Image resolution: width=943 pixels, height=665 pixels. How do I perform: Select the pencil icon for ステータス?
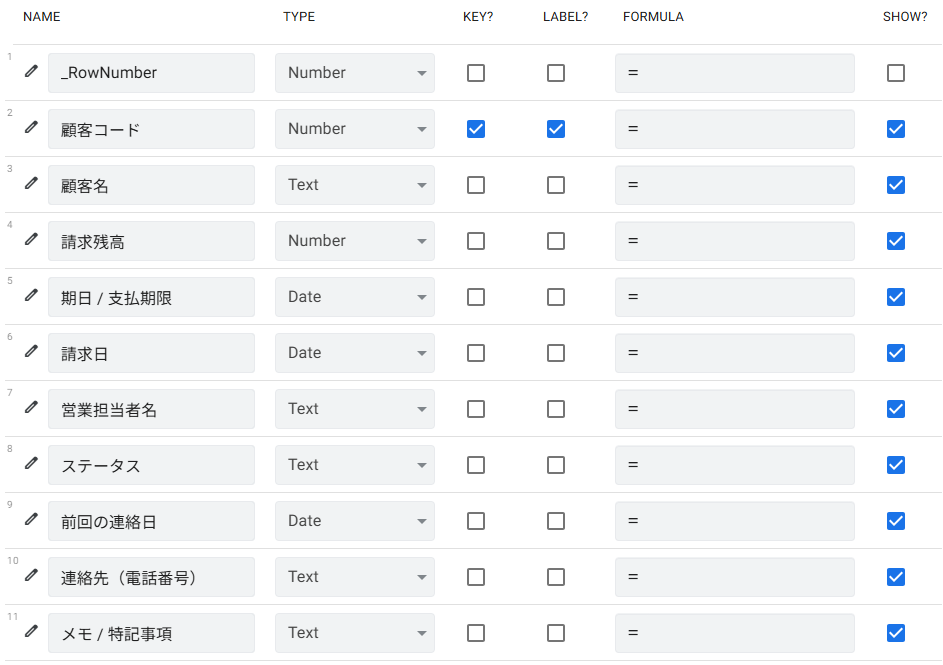30,463
